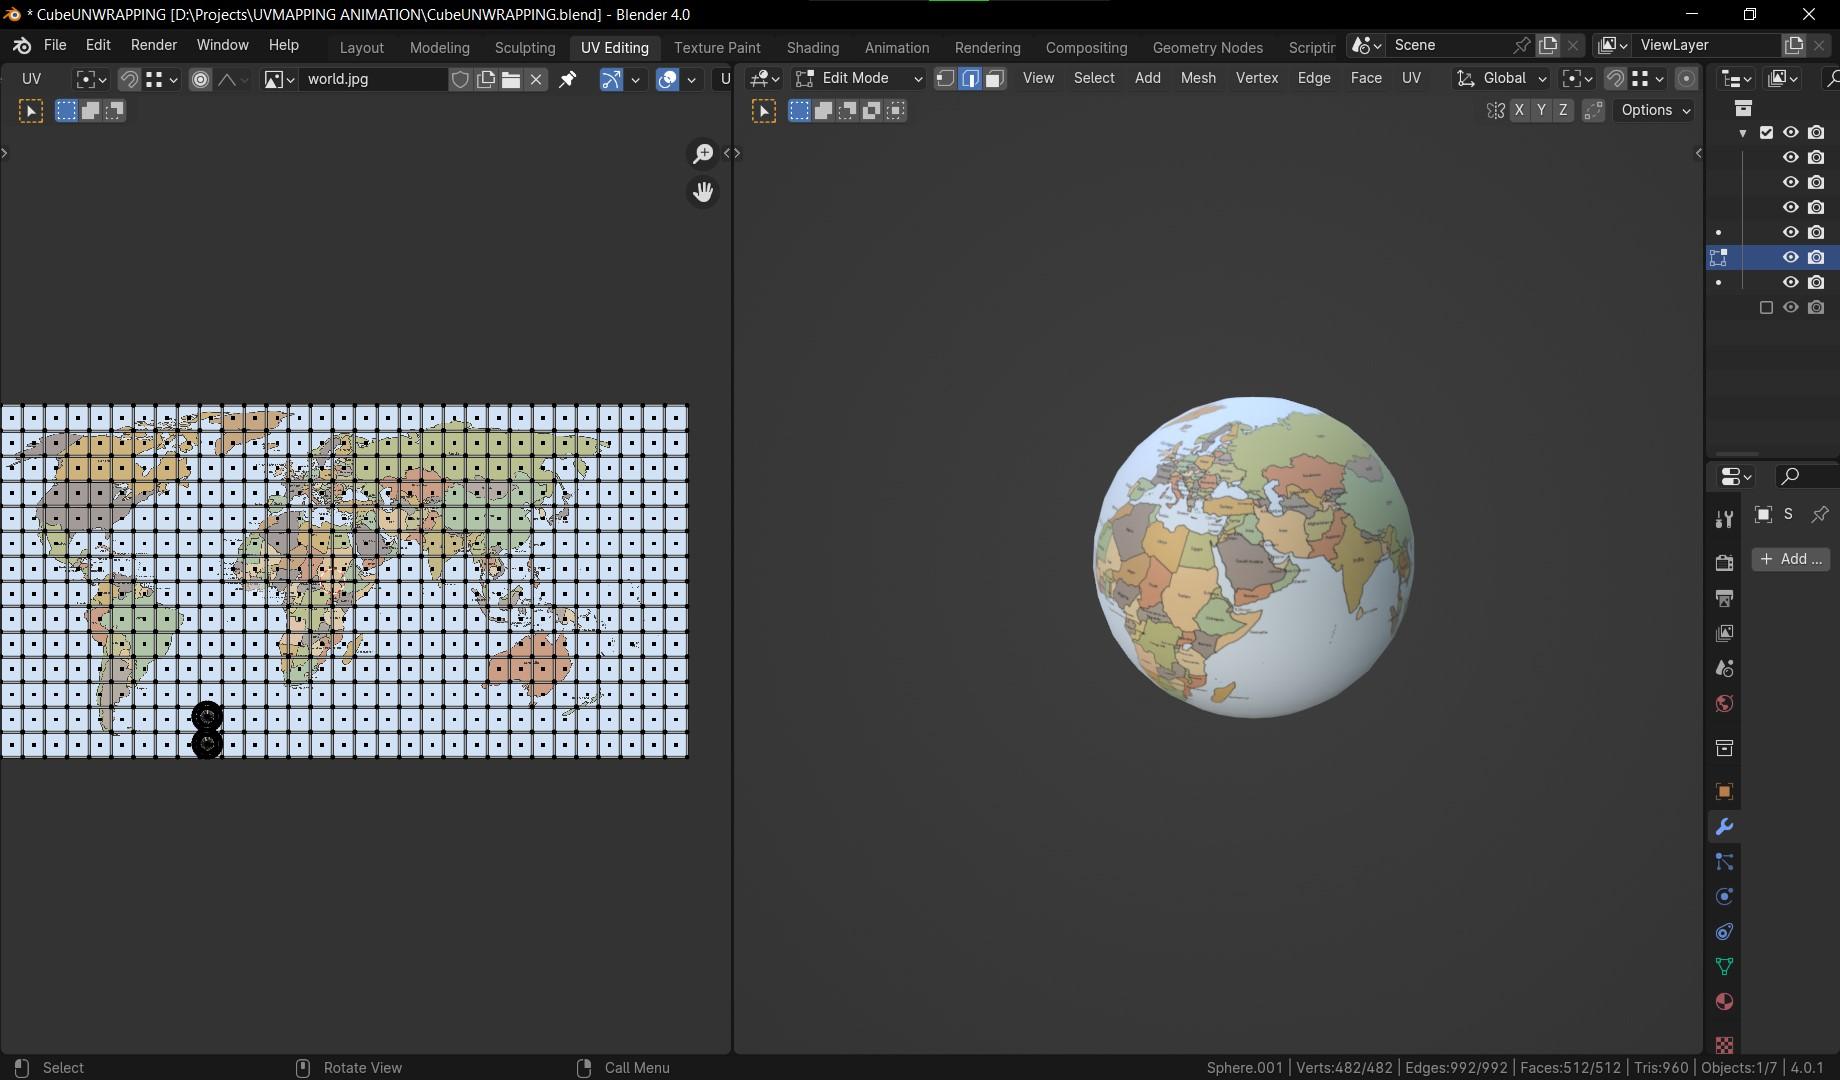
Task: Open the Material properties tab
Action: pos(1724,1002)
